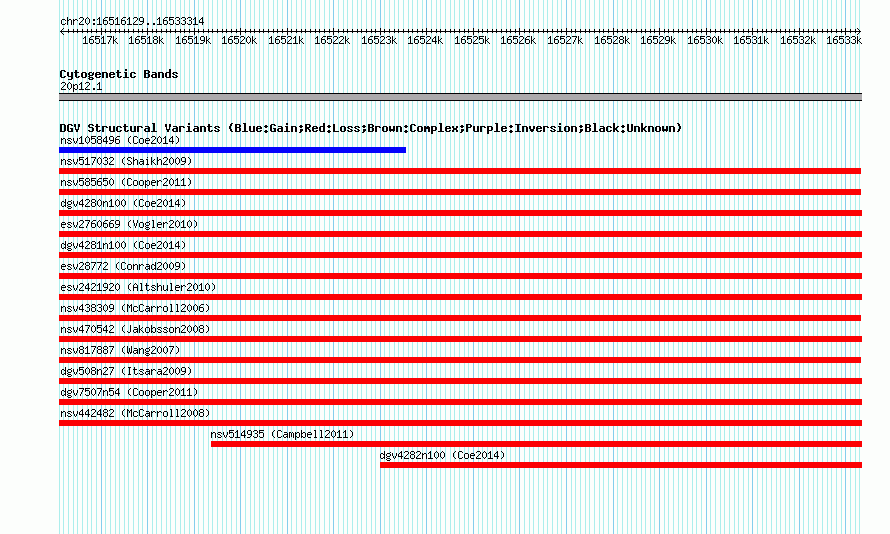Screen dimensions: 890x534
Task: Select dgv4282n100 (Coe2014) label
Action: pos(442,455)
